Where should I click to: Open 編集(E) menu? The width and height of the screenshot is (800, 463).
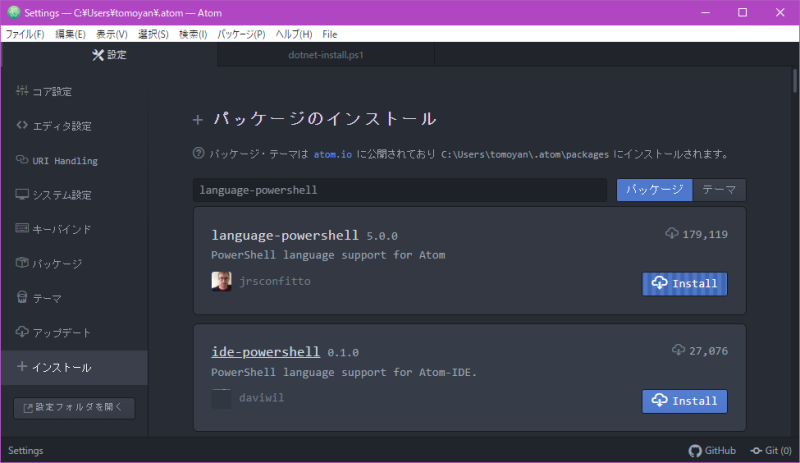tap(70, 34)
